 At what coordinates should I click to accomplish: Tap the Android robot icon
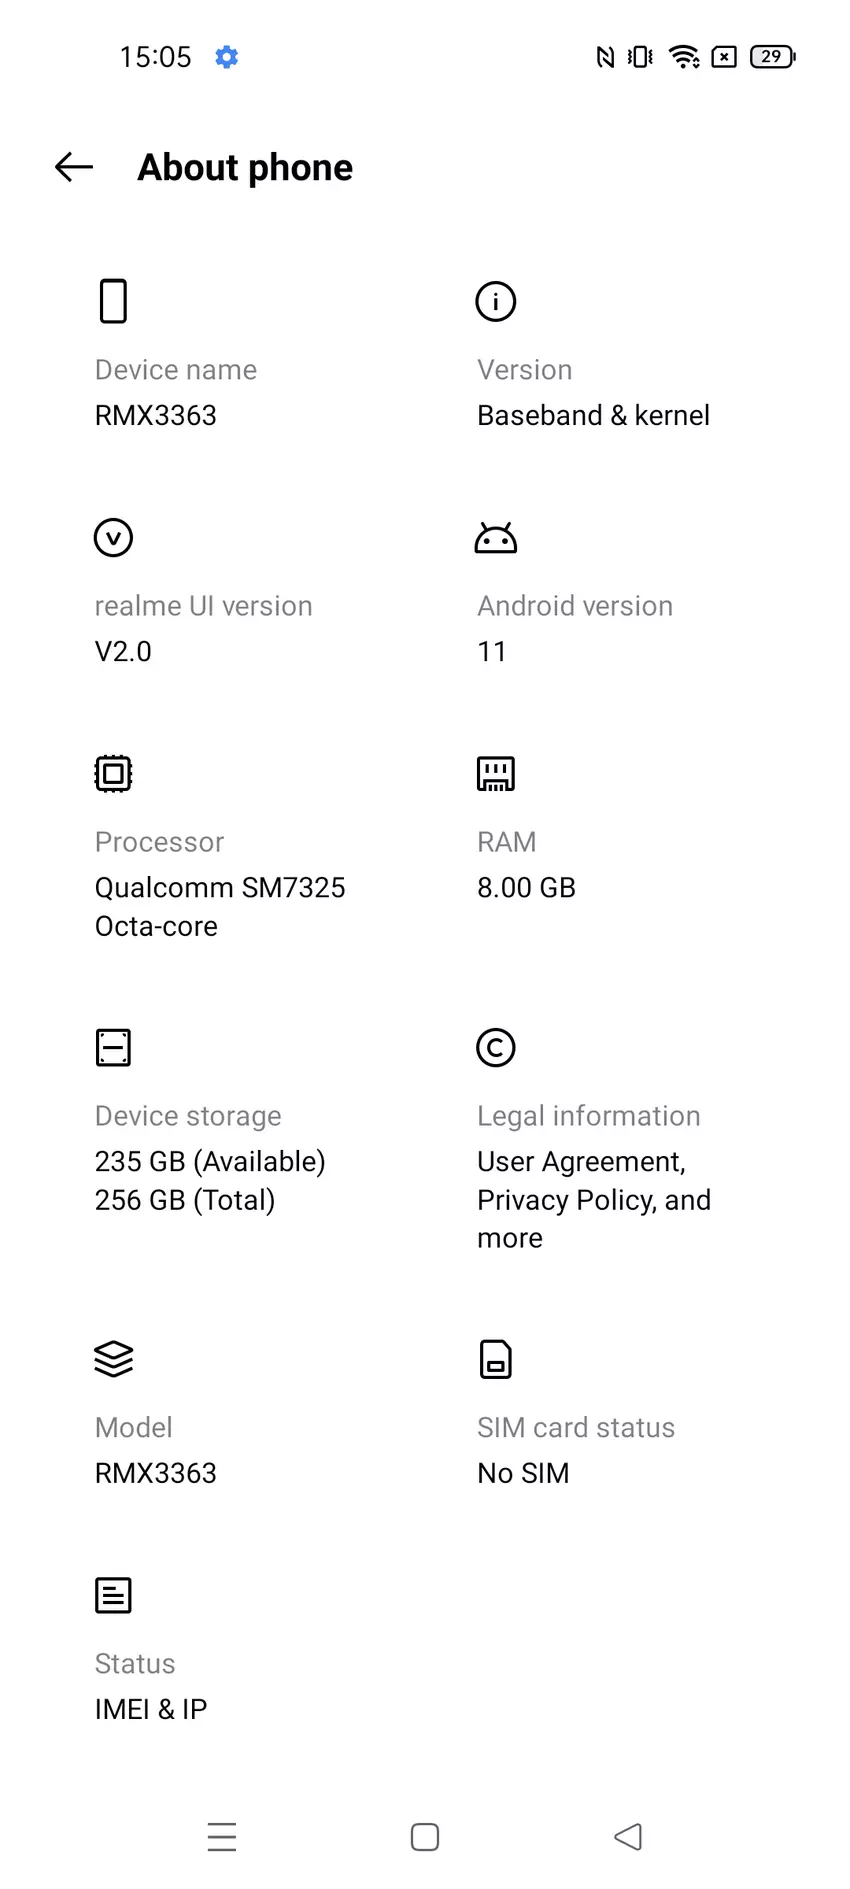tap(495, 538)
